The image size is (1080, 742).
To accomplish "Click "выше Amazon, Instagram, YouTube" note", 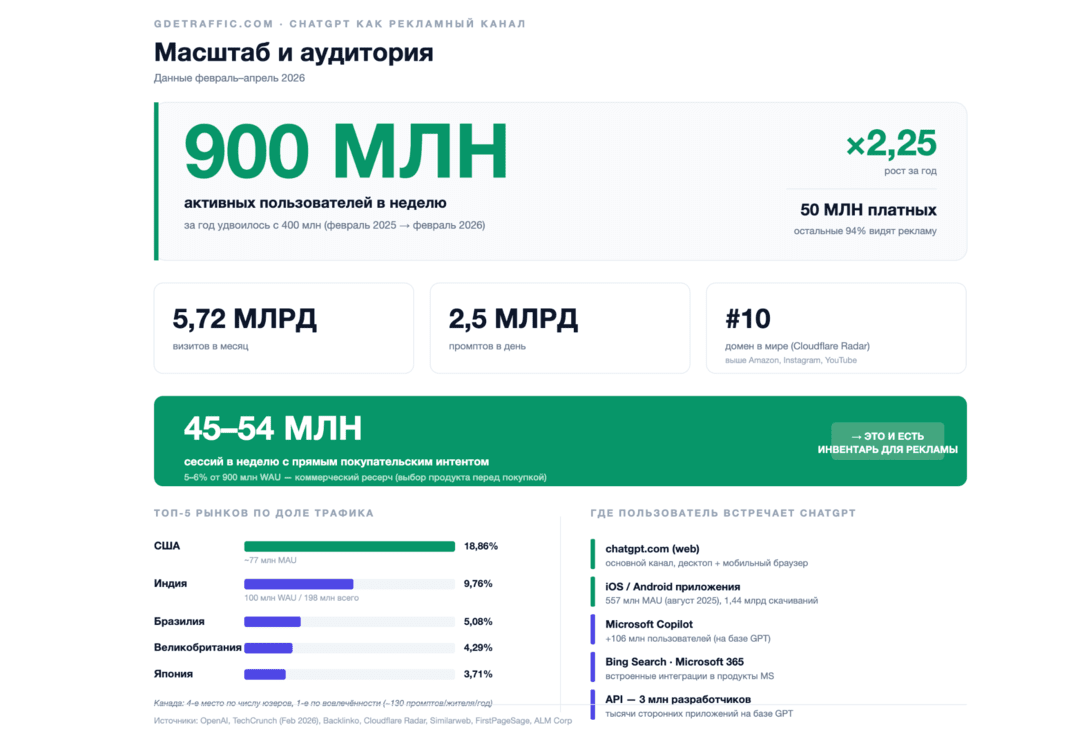I will pos(791,360).
